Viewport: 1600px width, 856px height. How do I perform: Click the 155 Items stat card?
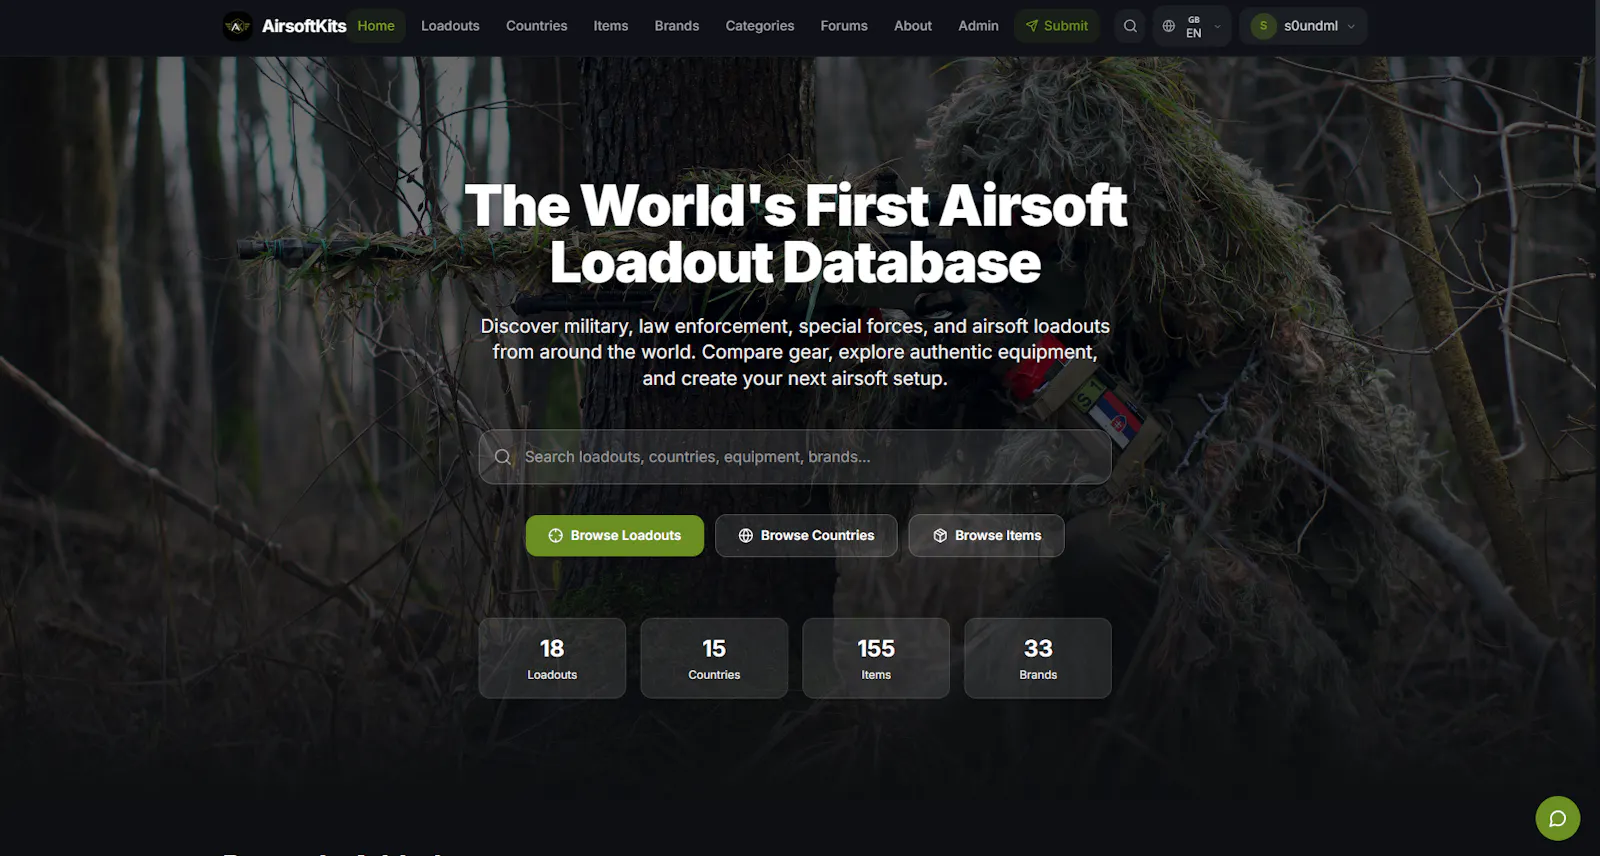[x=876, y=658]
